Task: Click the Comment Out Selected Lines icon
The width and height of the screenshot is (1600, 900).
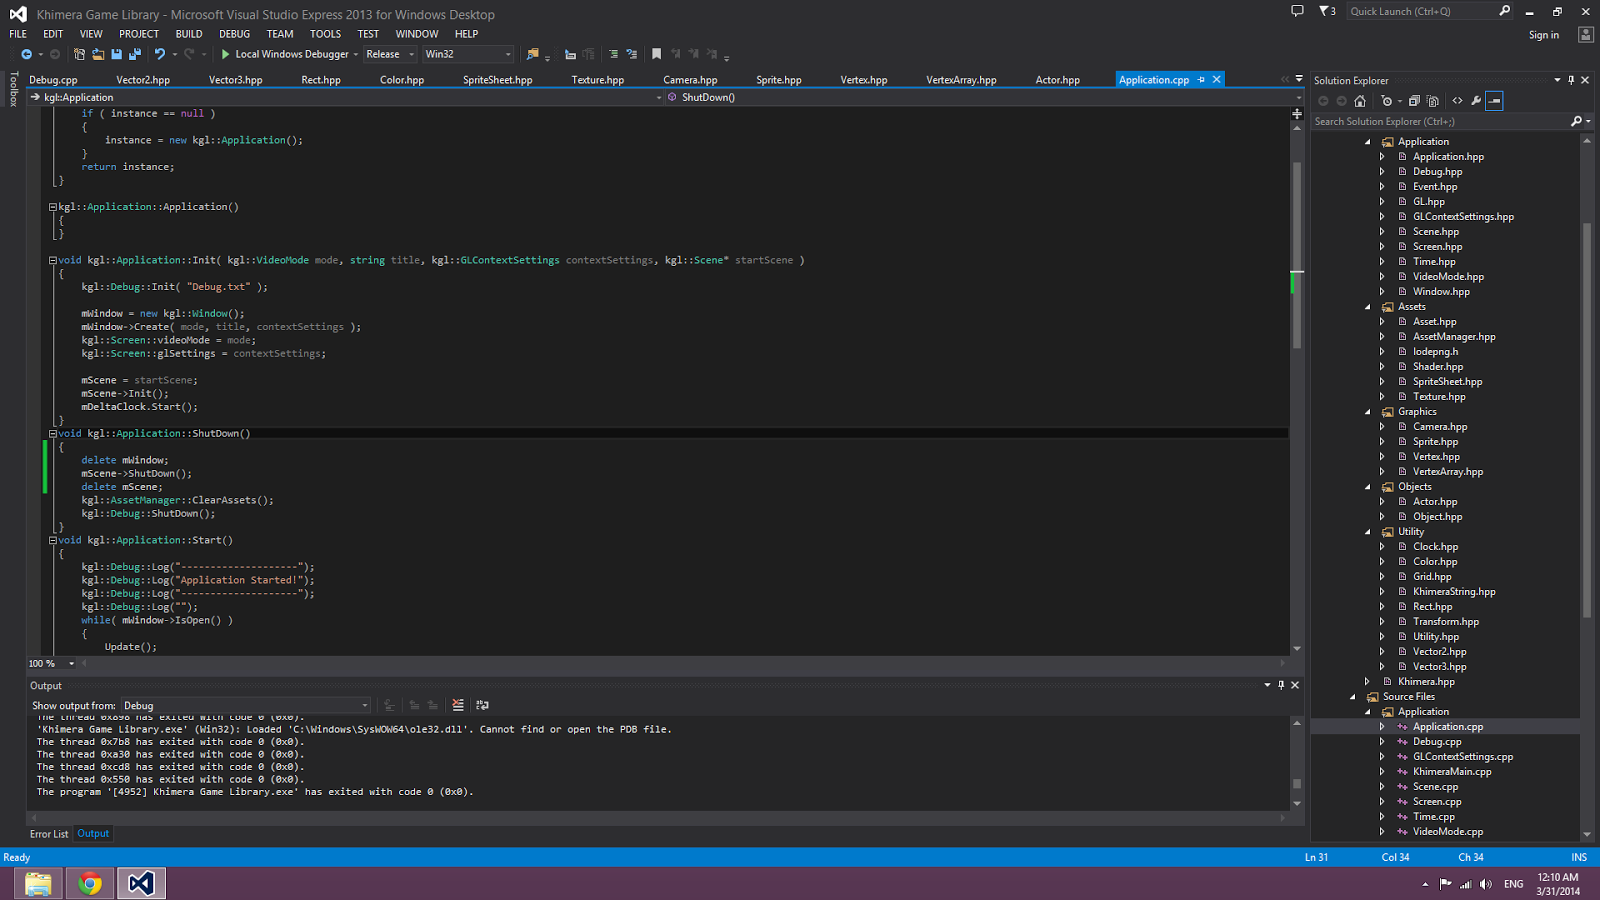Action: (613, 54)
